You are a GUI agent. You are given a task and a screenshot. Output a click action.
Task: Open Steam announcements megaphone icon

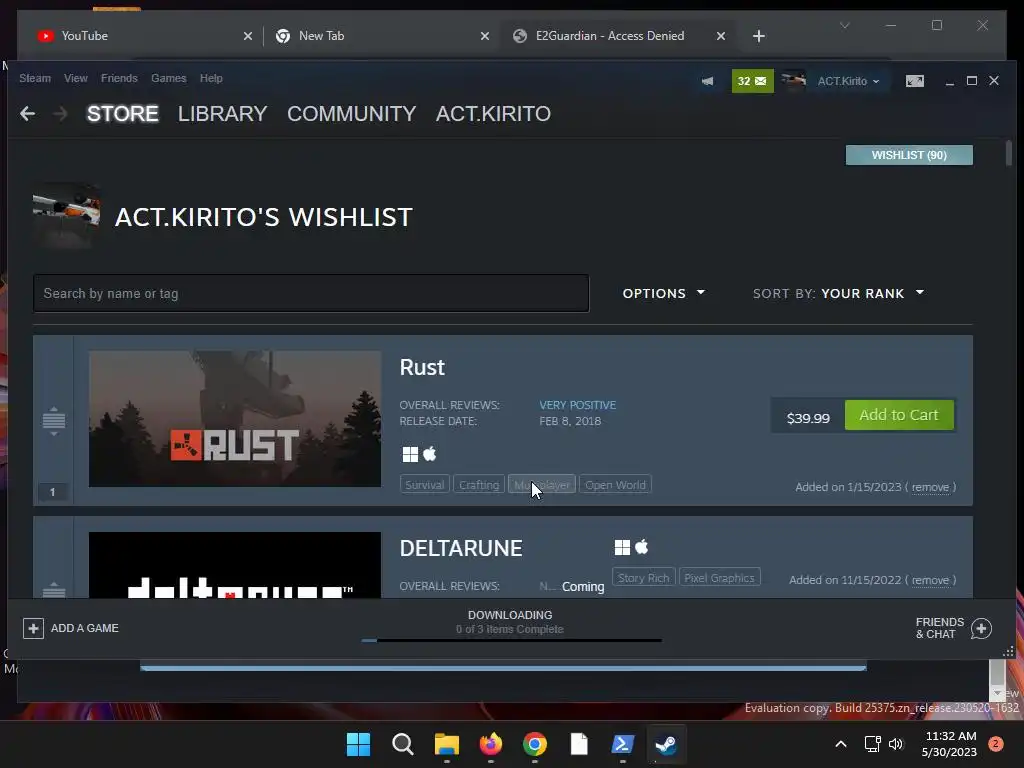pyautogui.click(x=708, y=81)
